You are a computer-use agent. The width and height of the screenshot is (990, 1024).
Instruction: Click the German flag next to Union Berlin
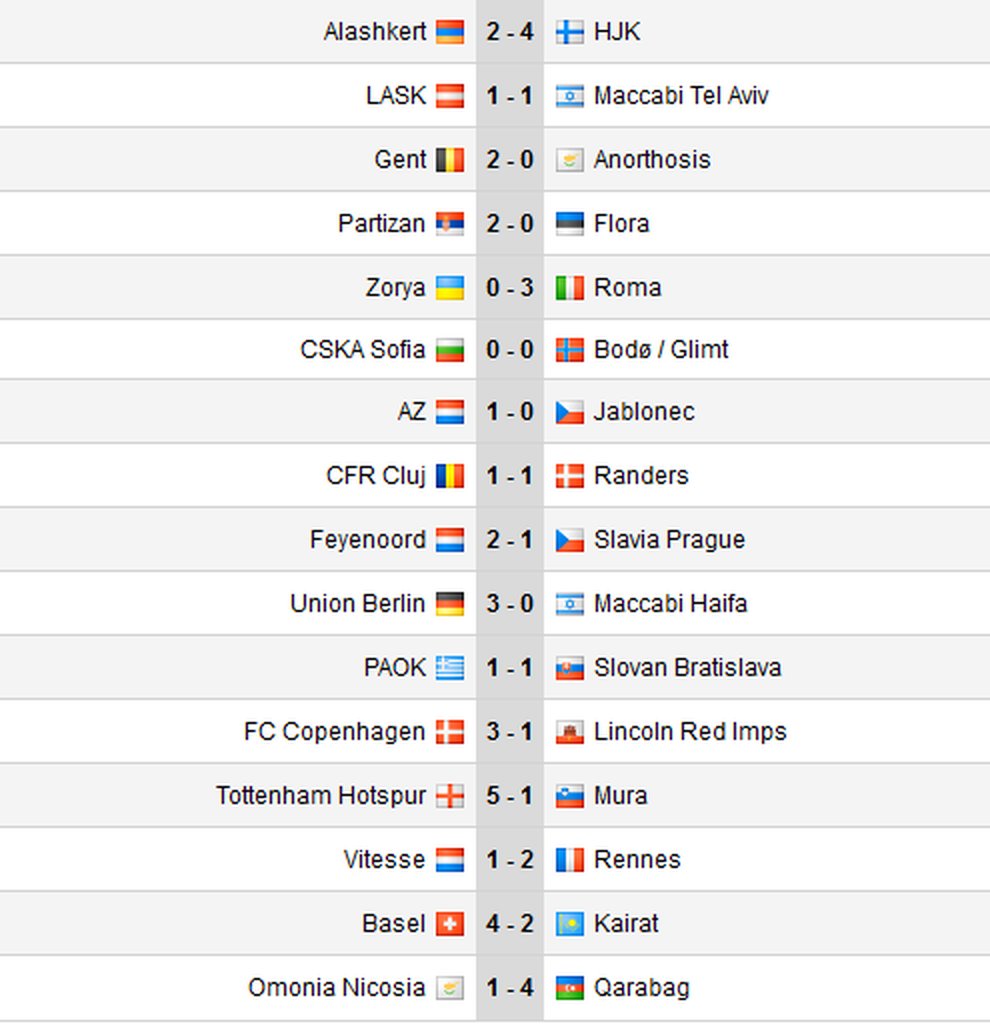450,604
